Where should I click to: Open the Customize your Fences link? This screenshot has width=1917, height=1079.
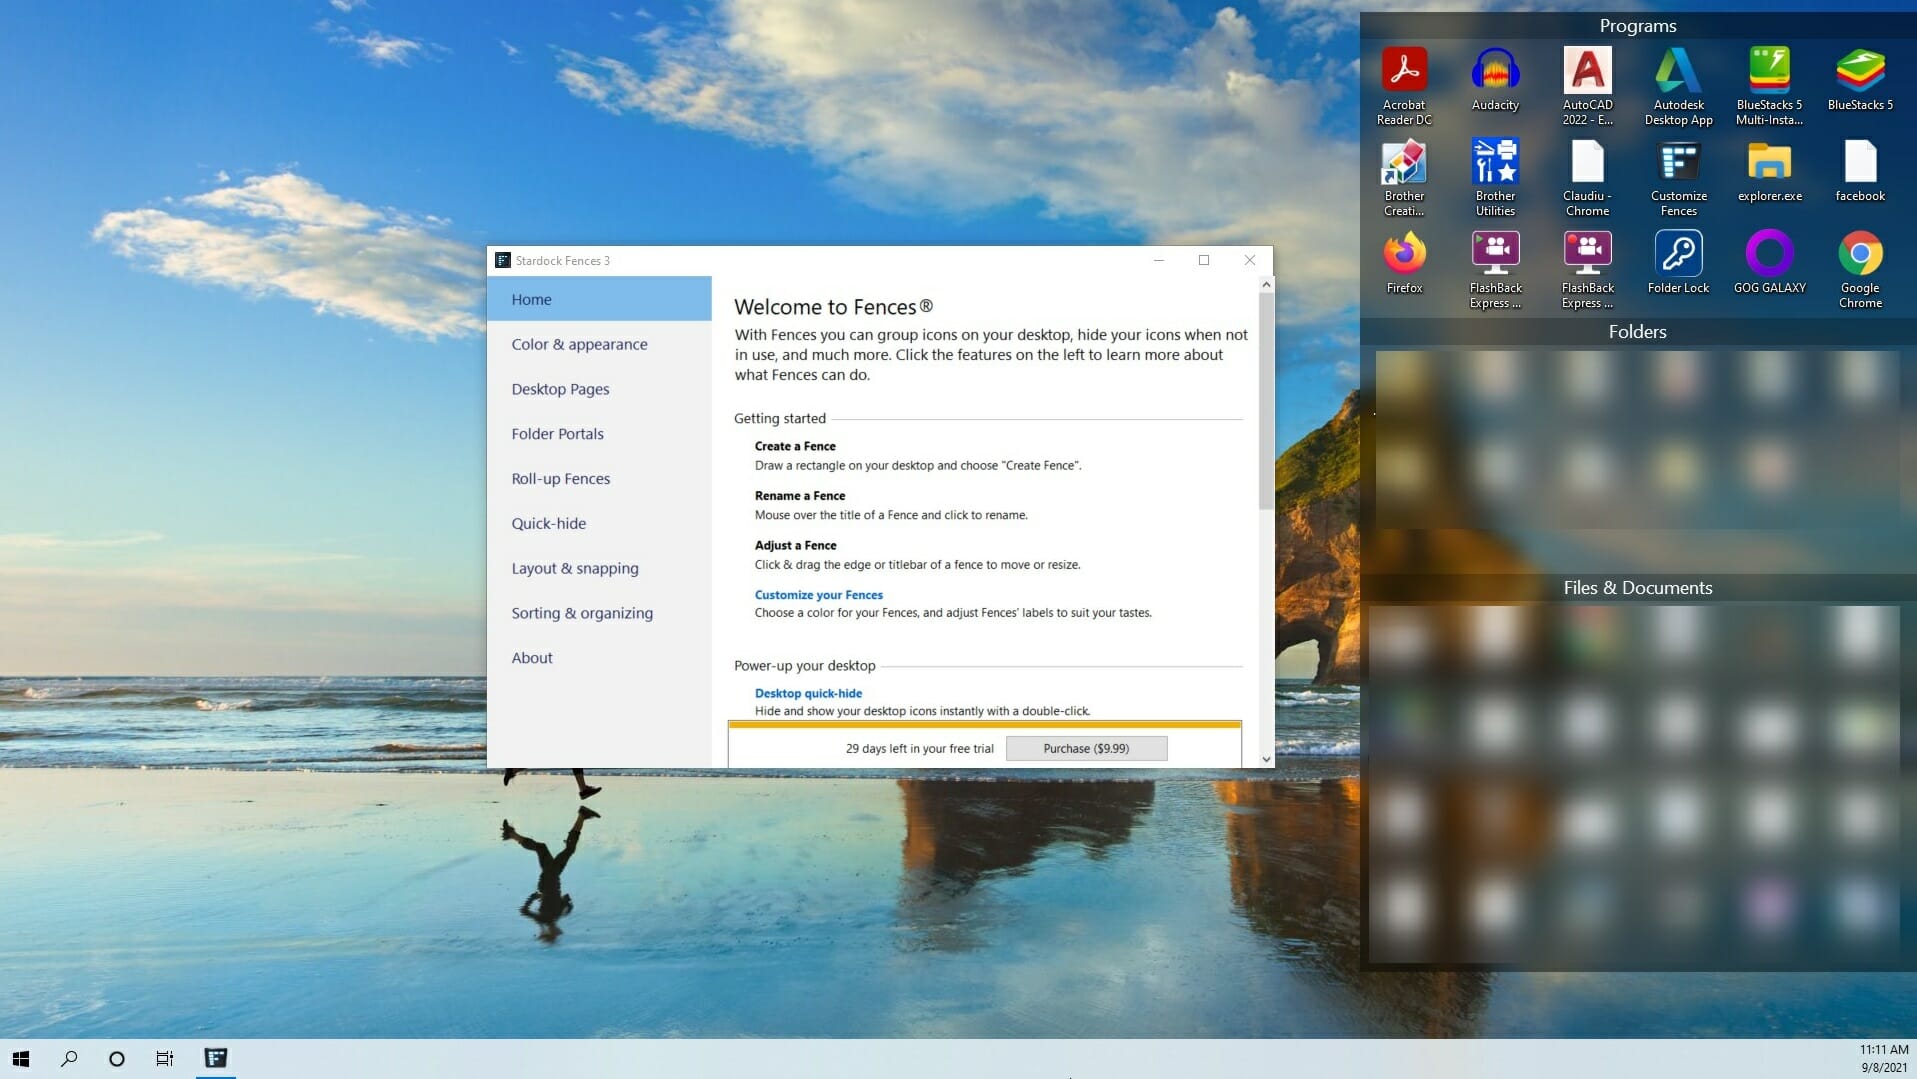(x=818, y=594)
